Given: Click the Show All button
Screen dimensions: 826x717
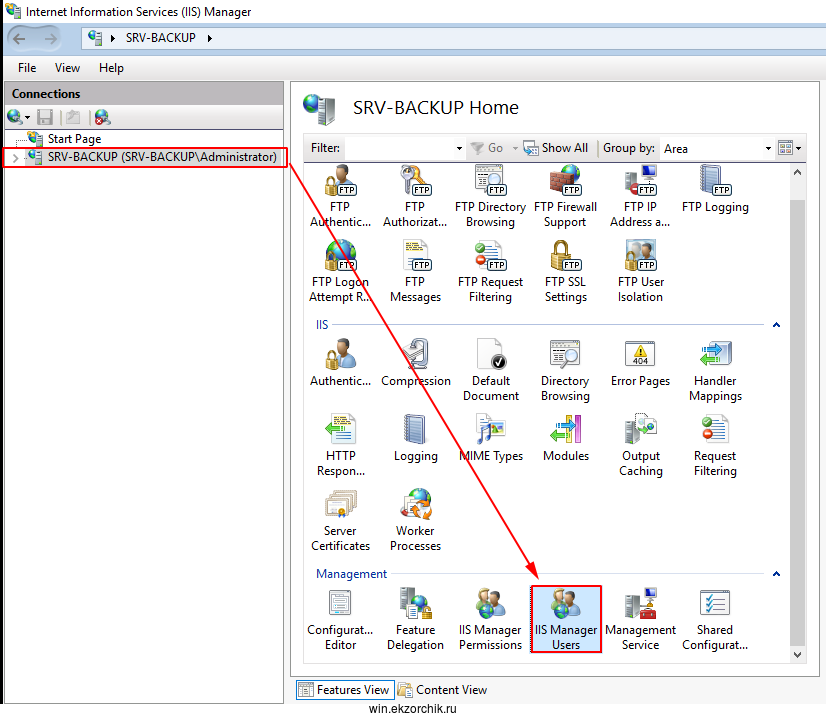Looking at the screenshot, I should [x=556, y=148].
